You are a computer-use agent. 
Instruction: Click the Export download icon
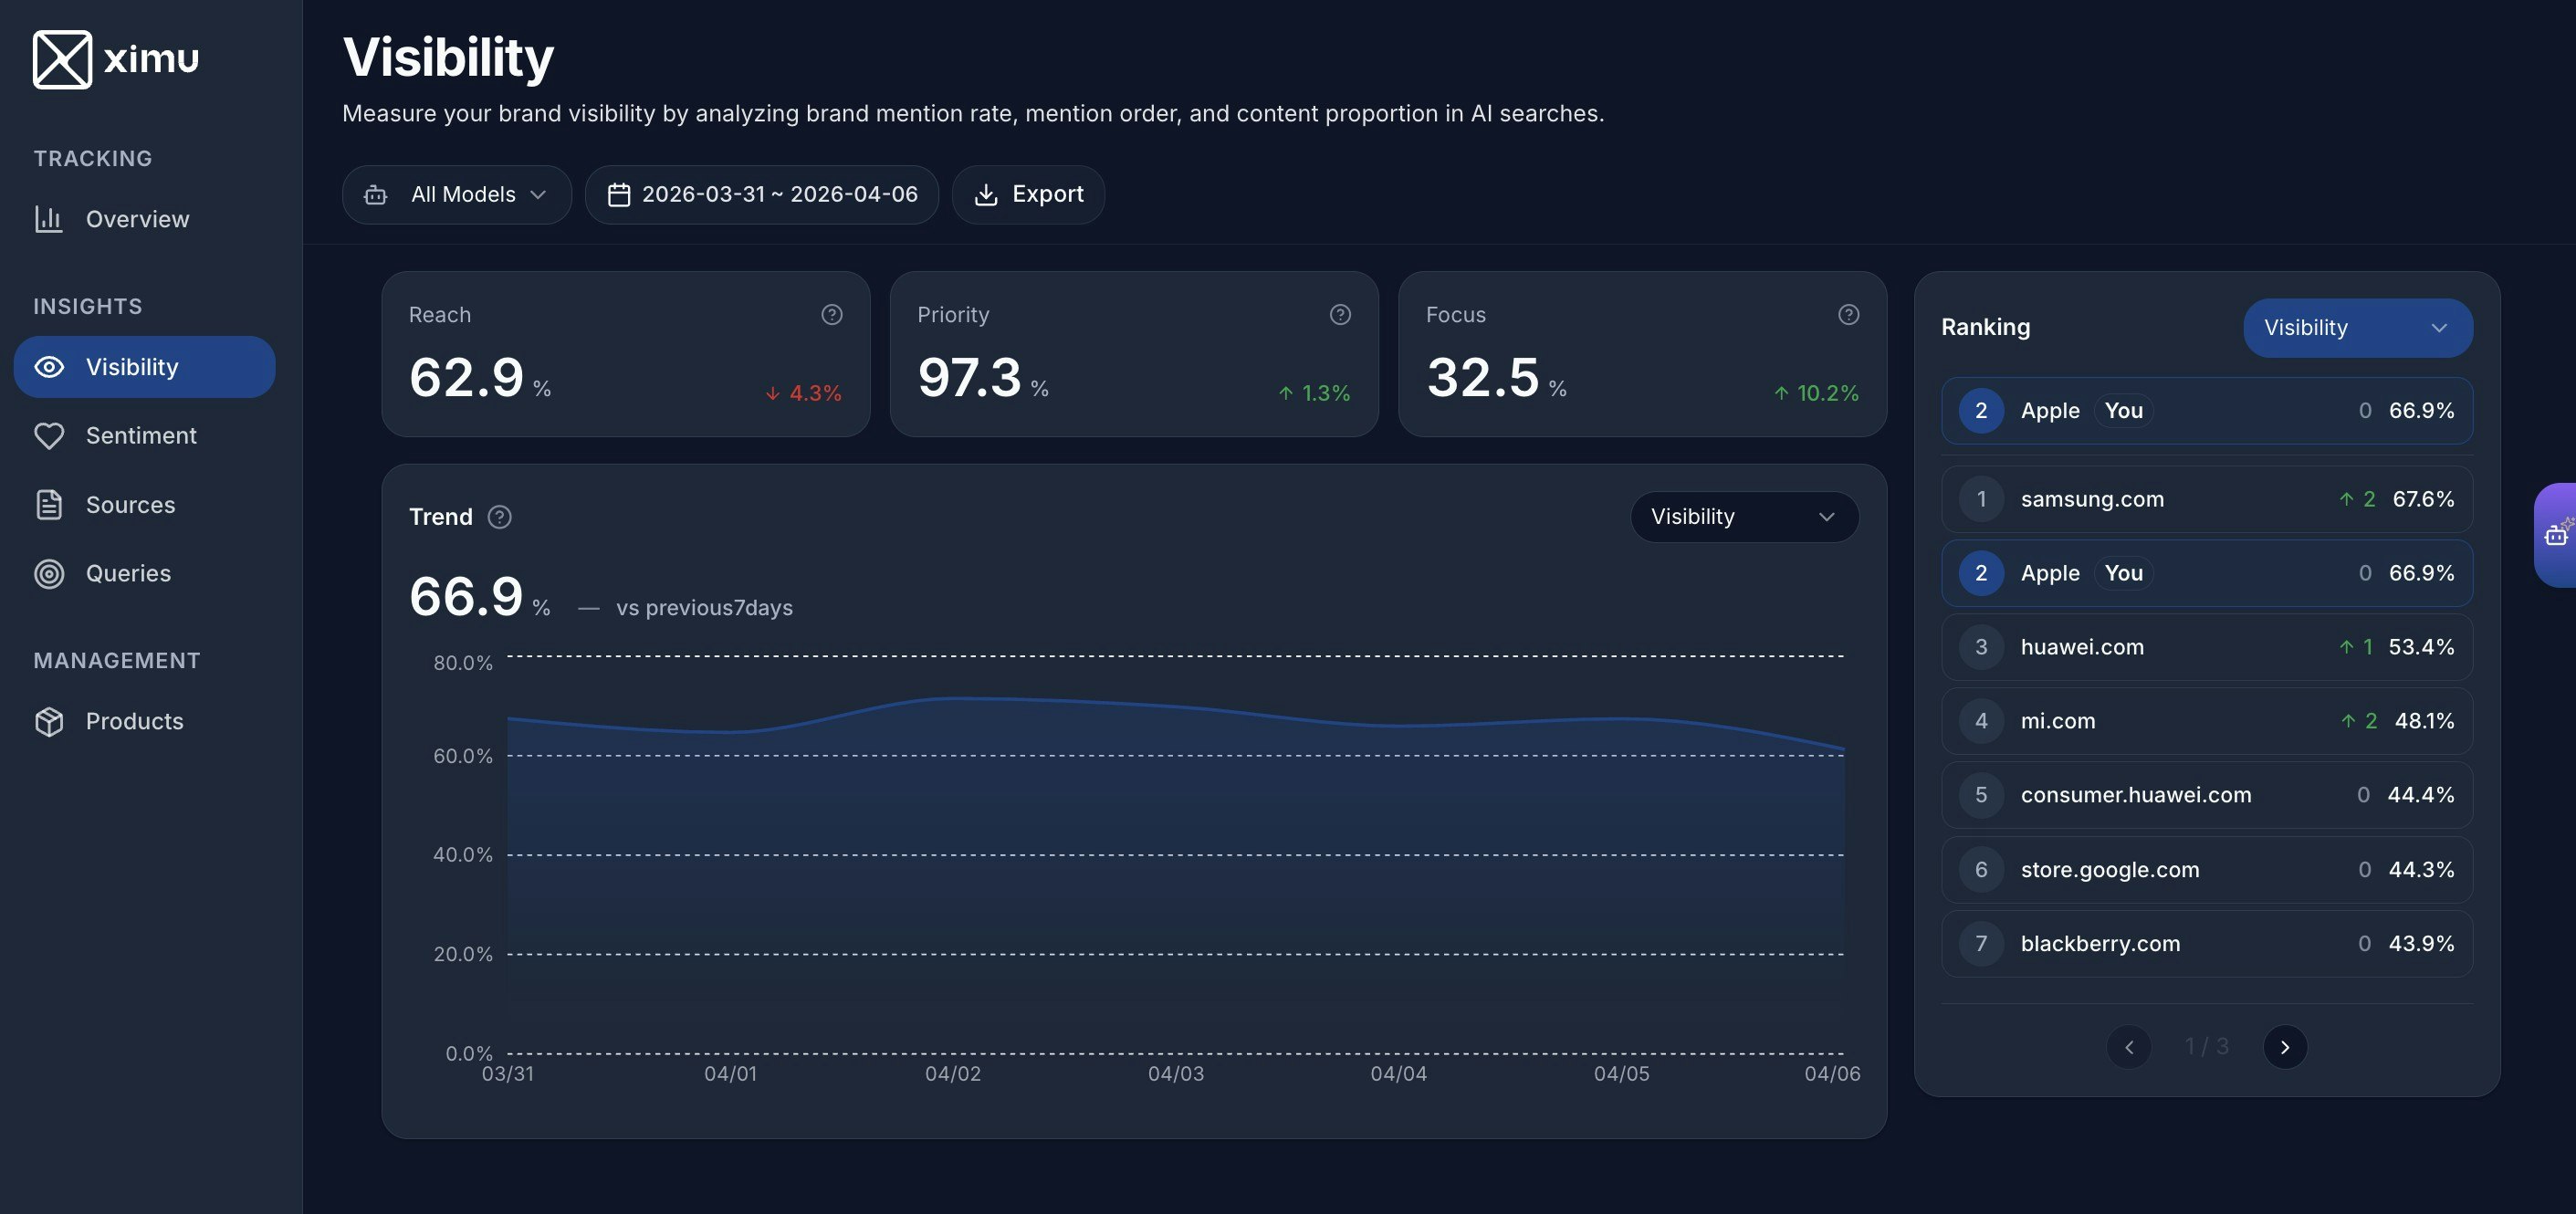[x=986, y=195]
